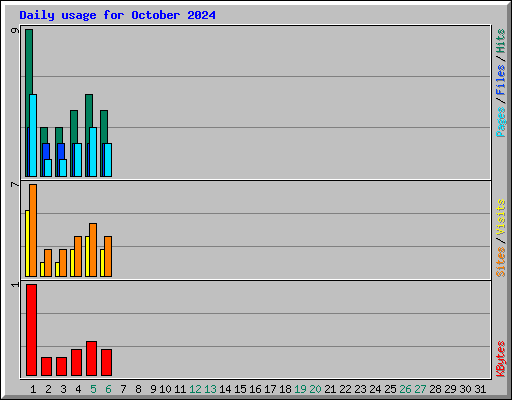
Task: Click the Files legend label
Action: 500,80
